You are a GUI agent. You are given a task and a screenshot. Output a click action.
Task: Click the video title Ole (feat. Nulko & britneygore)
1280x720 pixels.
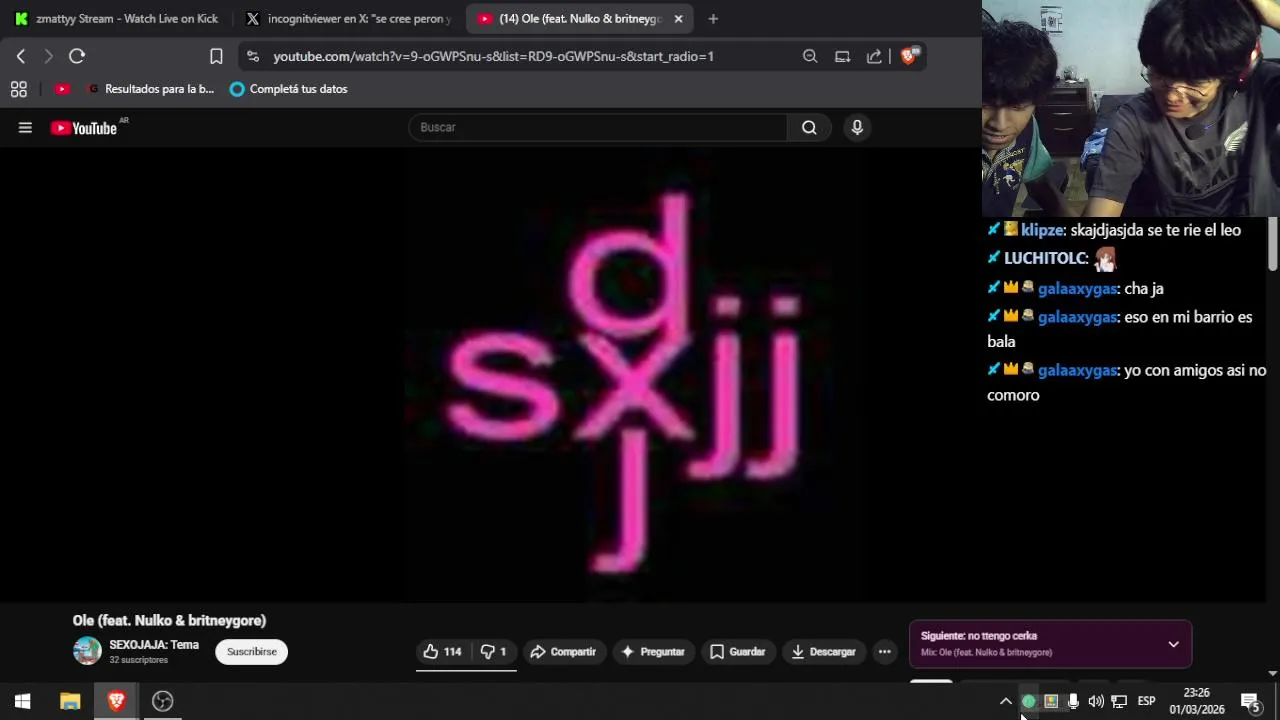tap(169, 621)
